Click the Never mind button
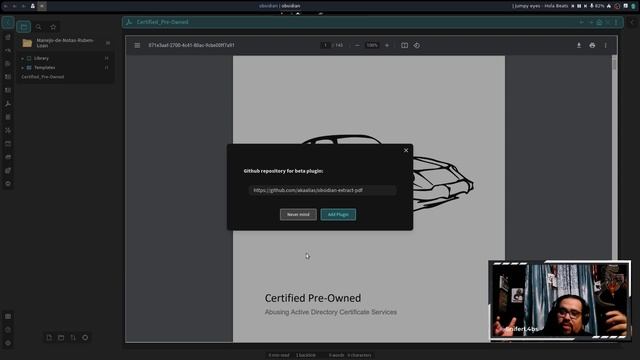Image resolution: width=640 pixels, height=360 pixels. point(298,214)
